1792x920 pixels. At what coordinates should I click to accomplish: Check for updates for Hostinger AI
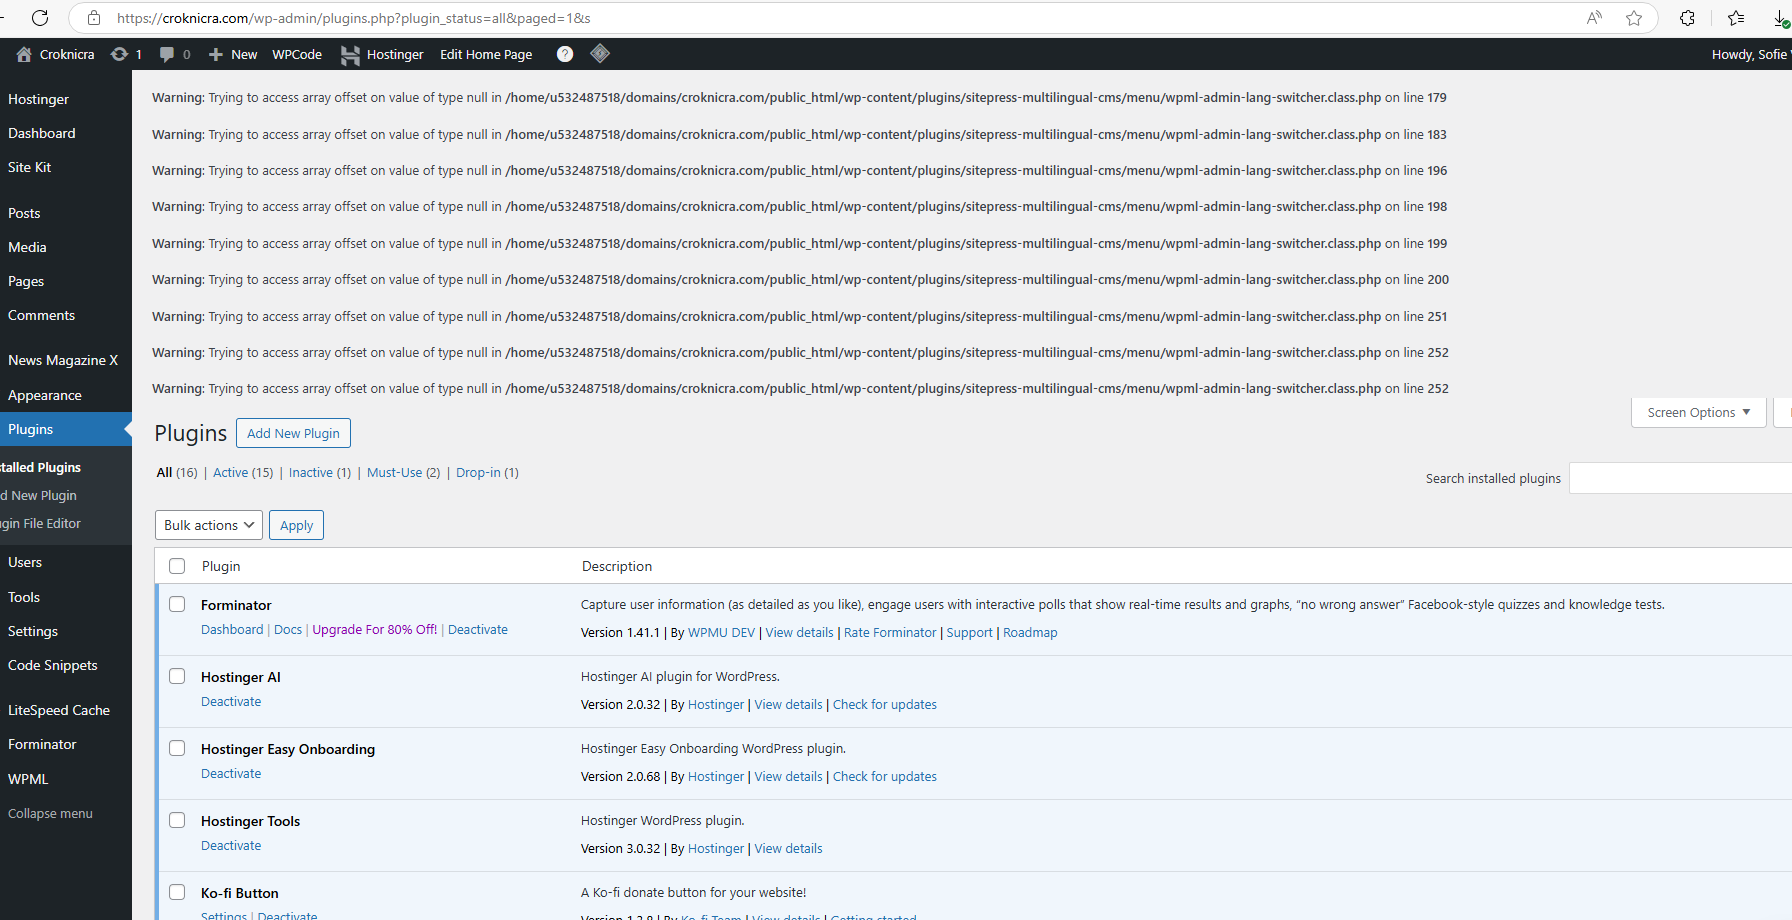[885, 704]
